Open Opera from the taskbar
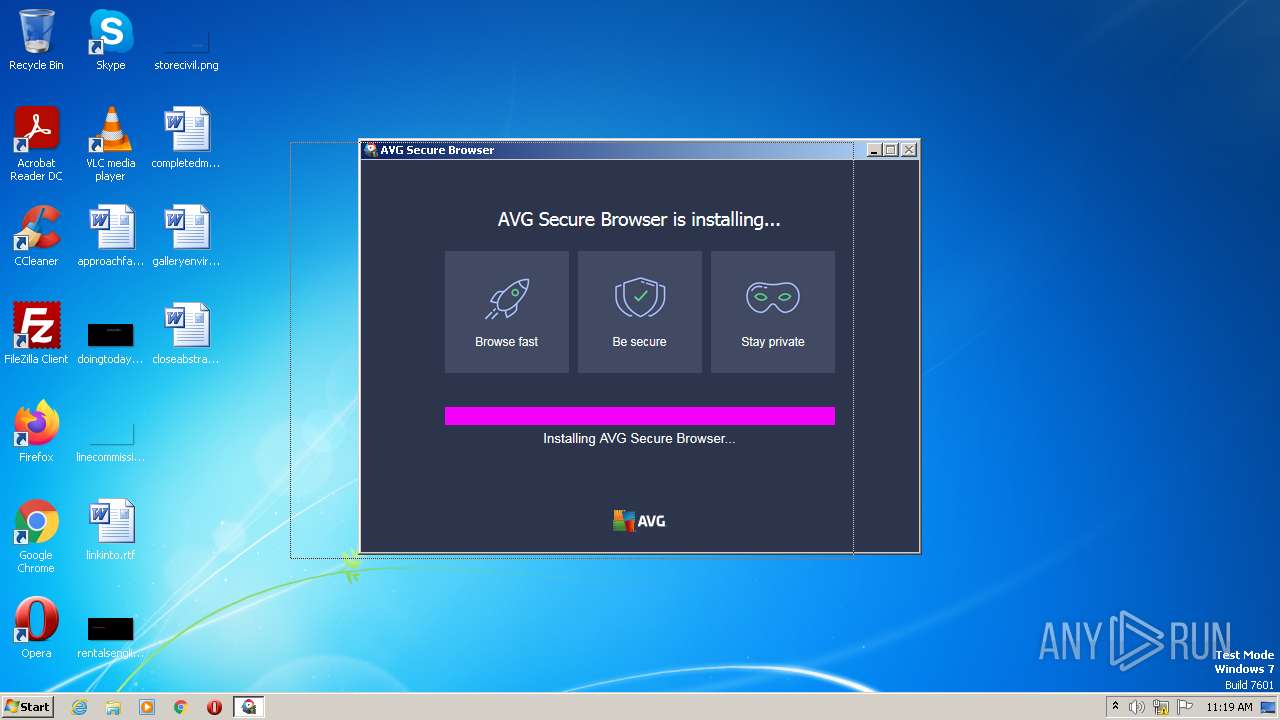 [214, 707]
